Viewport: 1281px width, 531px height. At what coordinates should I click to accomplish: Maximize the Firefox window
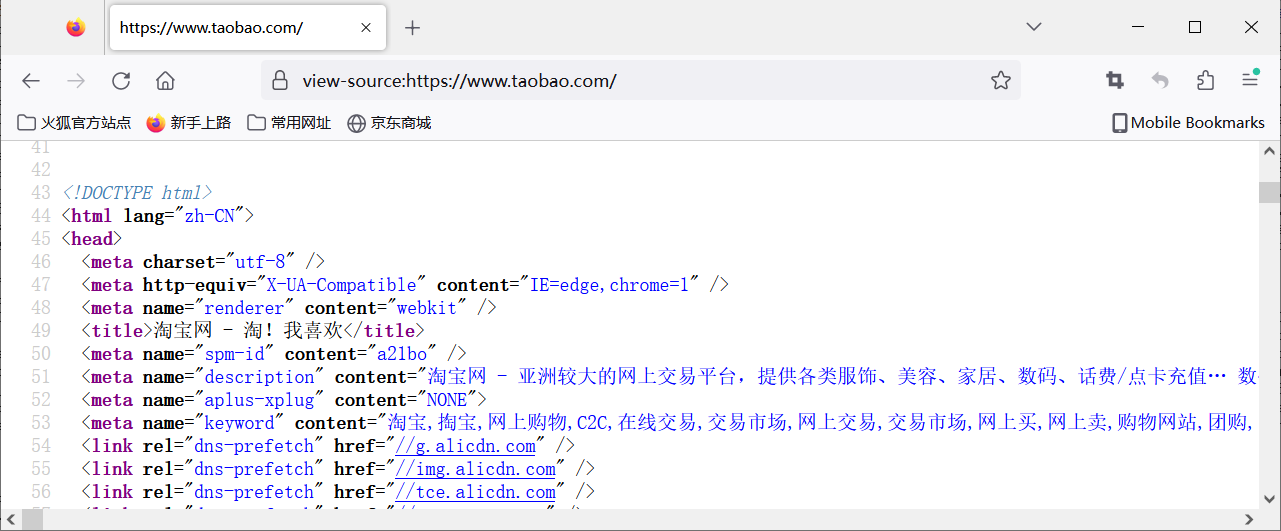pos(1194,28)
